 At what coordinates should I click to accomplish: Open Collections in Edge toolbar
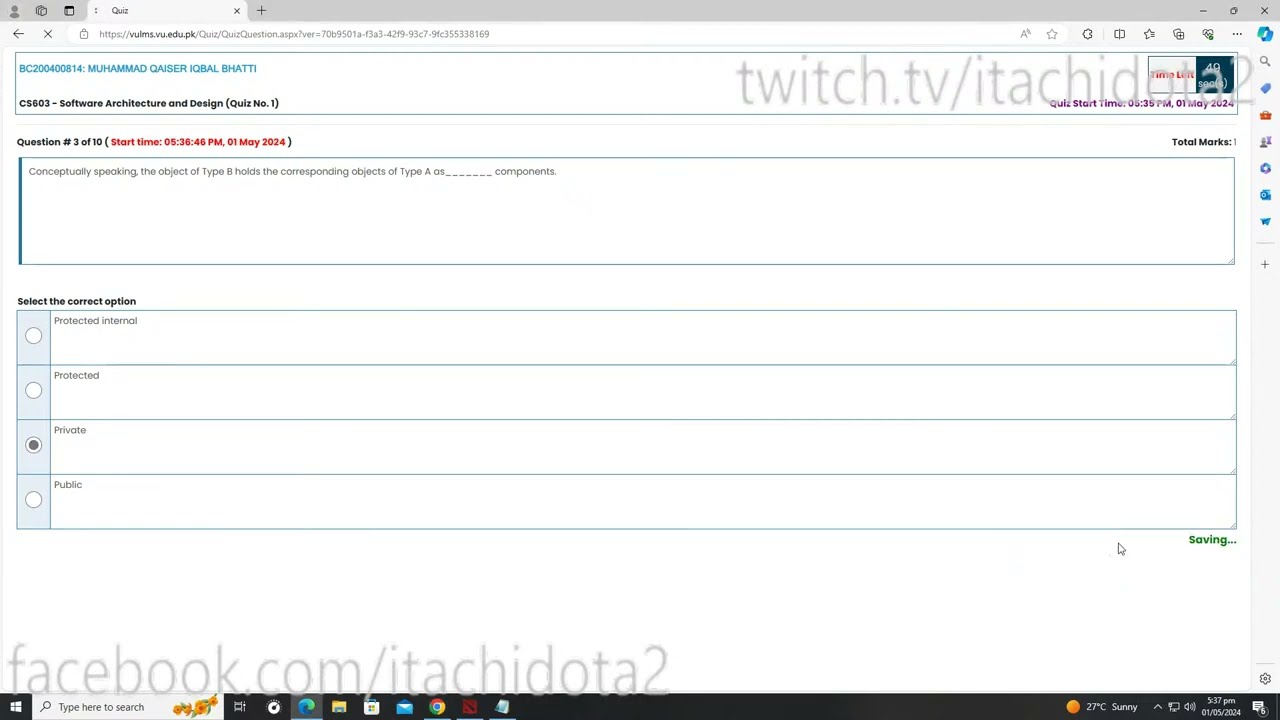(x=1179, y=34)
